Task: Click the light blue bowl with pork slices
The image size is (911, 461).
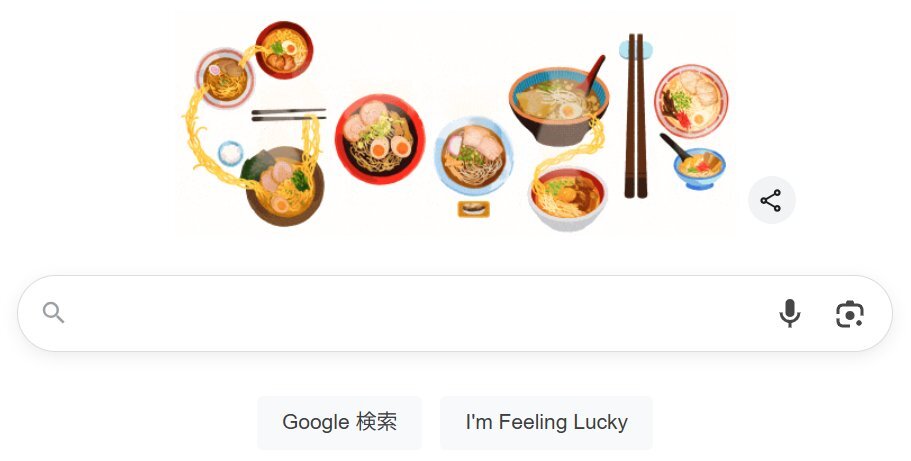Action: point(474,156)
